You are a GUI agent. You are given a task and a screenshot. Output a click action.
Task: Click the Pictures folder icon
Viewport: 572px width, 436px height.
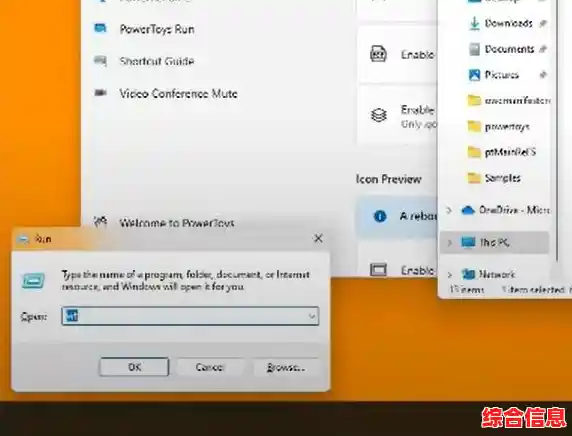point(474,75)
